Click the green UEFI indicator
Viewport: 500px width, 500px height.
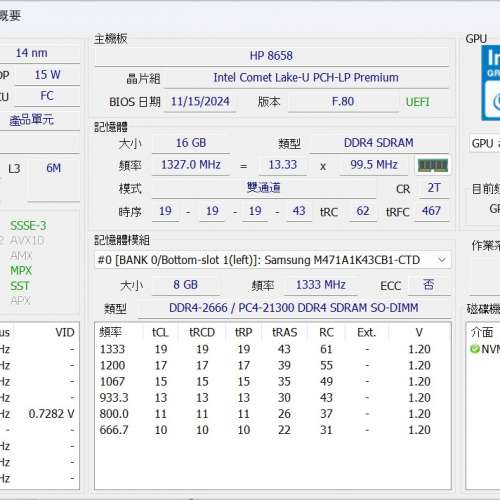[418, 102]
